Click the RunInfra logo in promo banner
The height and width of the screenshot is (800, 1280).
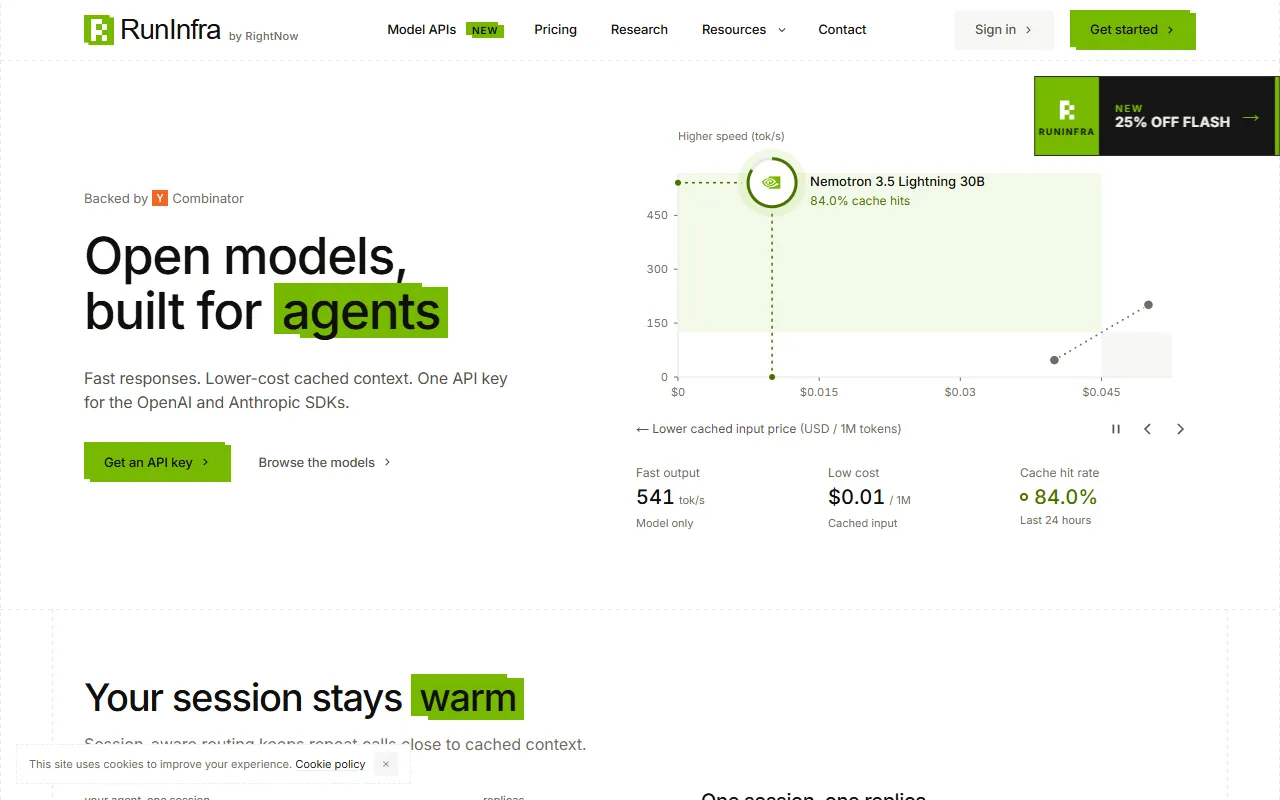[1067, 116]
